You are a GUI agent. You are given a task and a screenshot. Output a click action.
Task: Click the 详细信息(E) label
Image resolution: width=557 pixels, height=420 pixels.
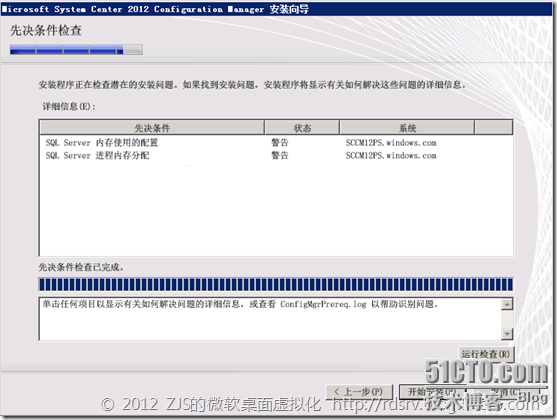pyautogui.click(x=69, y=106)
